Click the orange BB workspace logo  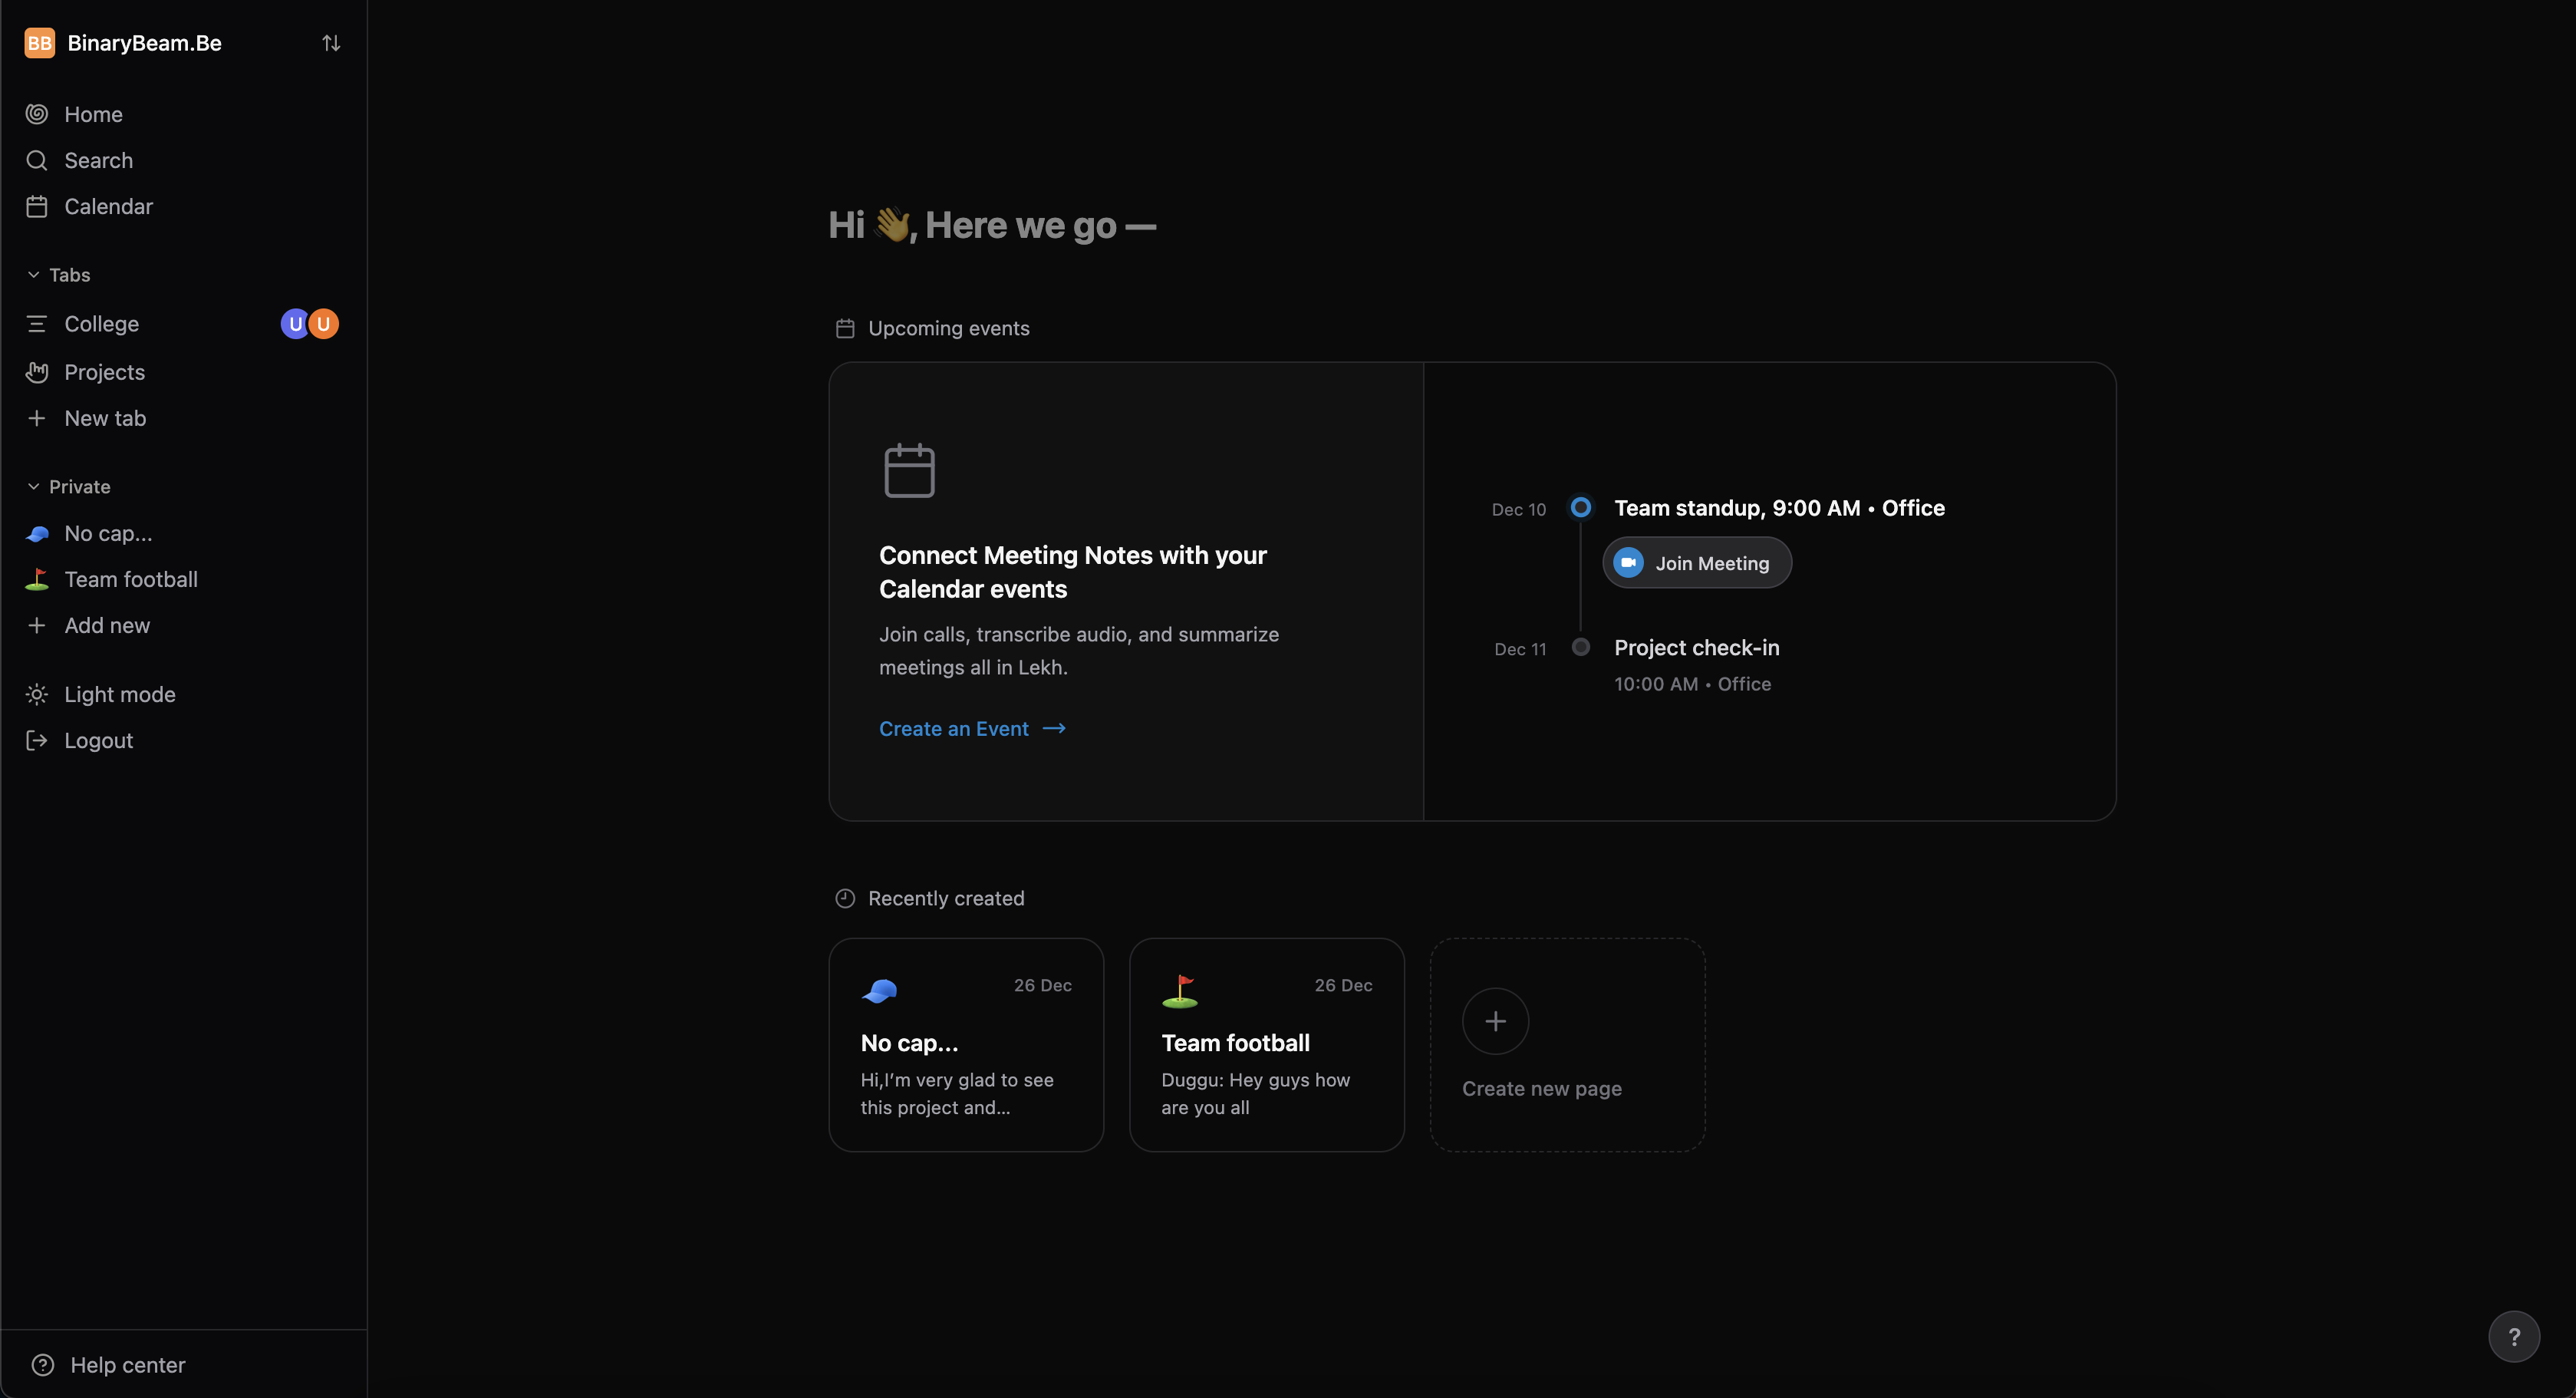[39, 43]
